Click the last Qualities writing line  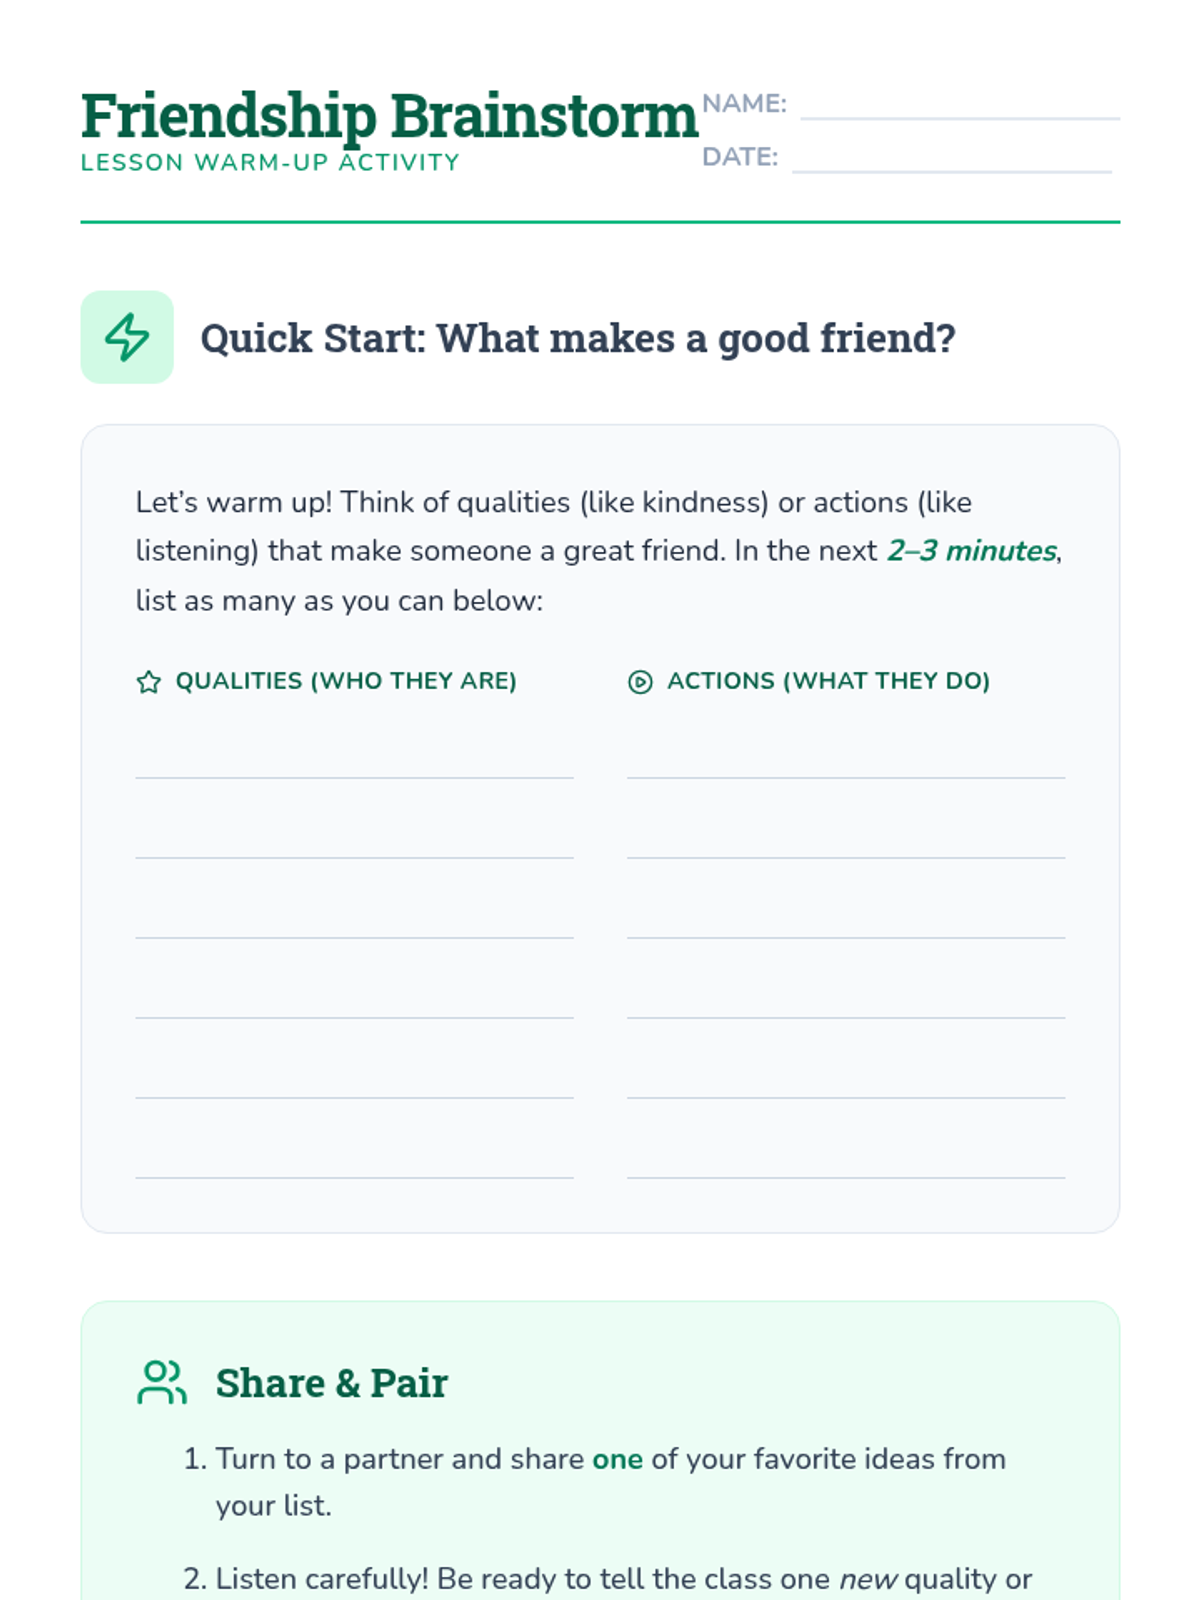point(355,1159)
